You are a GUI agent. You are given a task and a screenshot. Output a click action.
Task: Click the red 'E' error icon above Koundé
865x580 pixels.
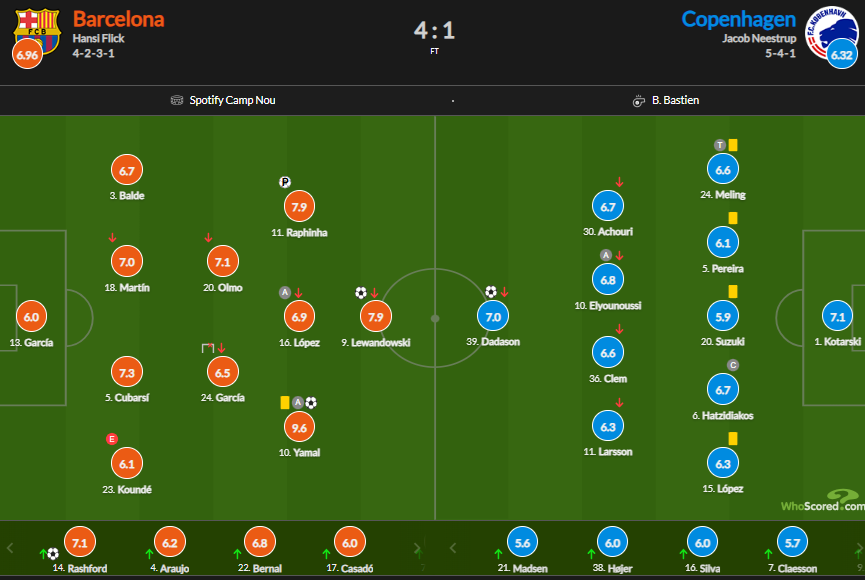[113, 438]
